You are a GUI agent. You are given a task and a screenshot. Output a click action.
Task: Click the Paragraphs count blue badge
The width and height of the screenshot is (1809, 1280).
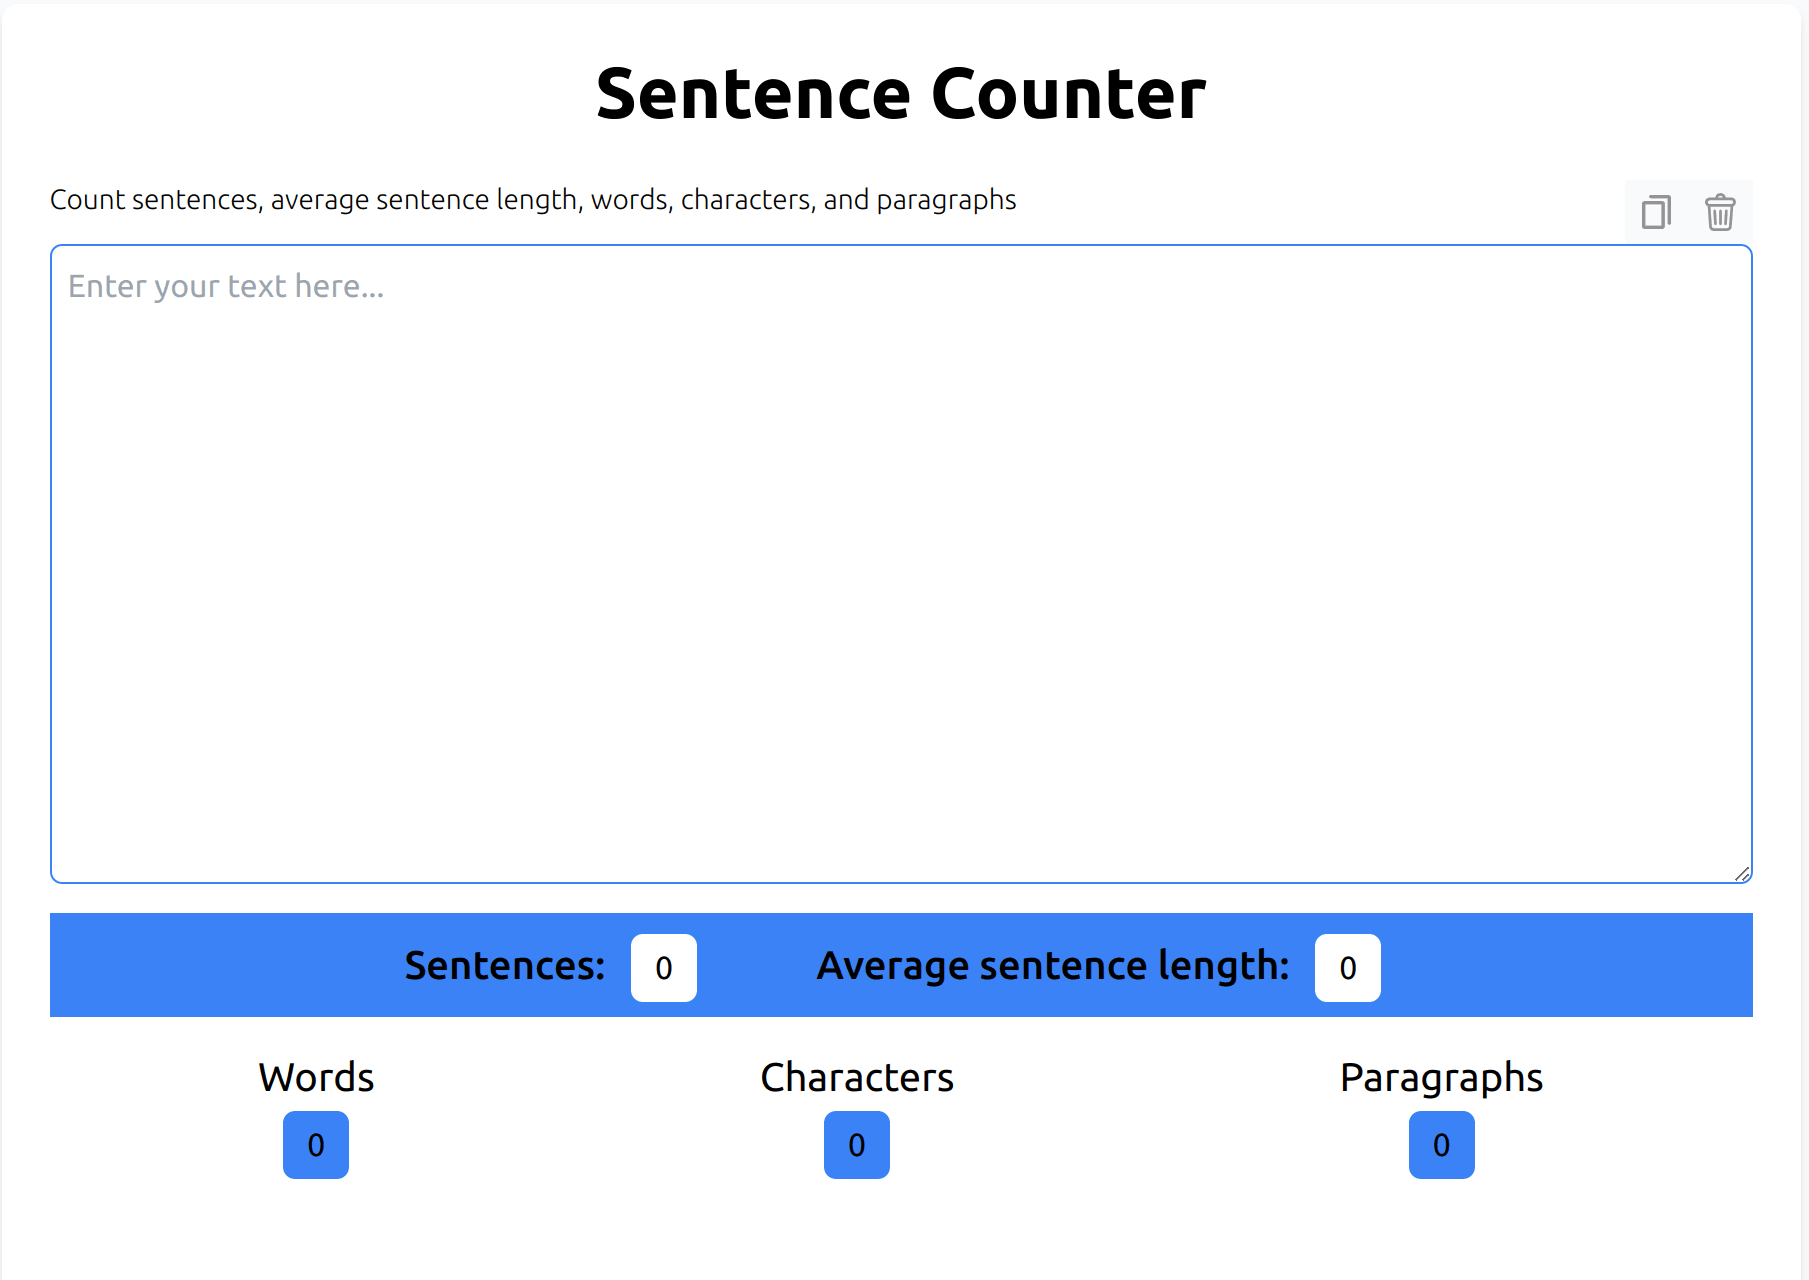point(1441,1145)
